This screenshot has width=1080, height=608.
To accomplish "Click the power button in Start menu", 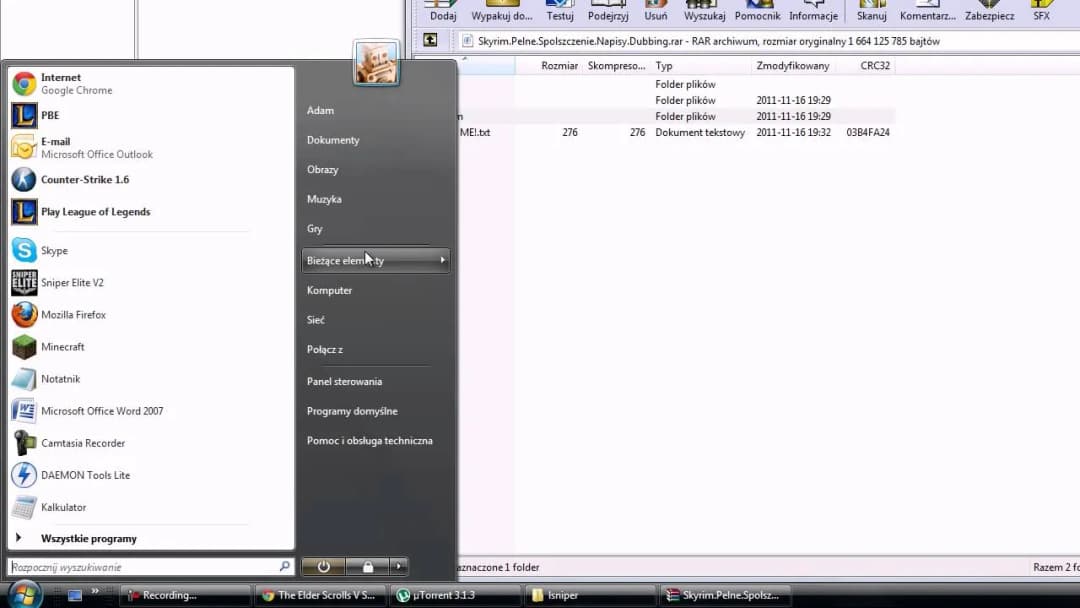I will click(323, 567).
